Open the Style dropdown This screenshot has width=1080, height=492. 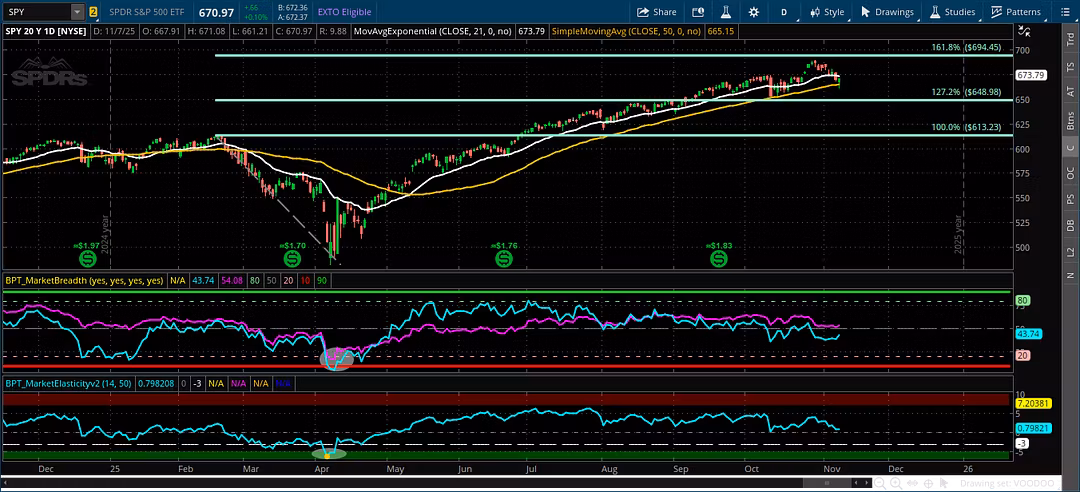point(826,12)
